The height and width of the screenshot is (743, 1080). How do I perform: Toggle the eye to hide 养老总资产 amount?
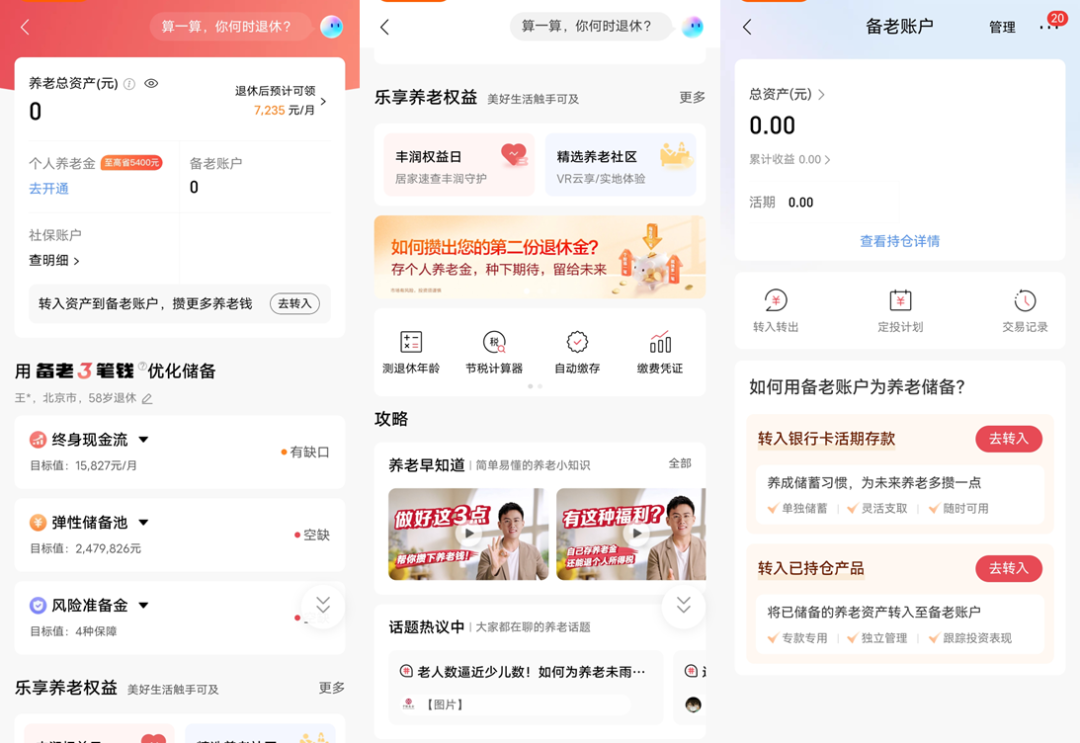(152, 84)
